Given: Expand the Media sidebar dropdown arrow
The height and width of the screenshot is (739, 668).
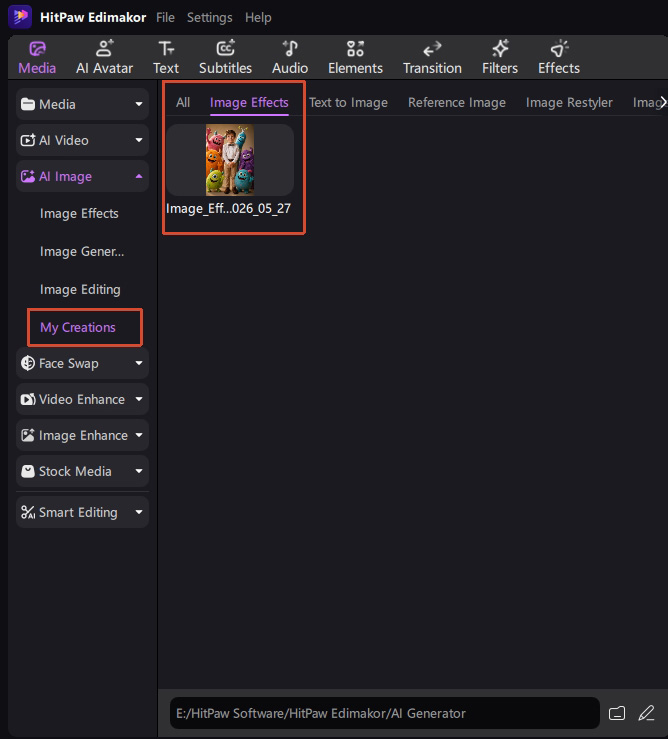Looking at the screenshot, I should pos(139,104).
